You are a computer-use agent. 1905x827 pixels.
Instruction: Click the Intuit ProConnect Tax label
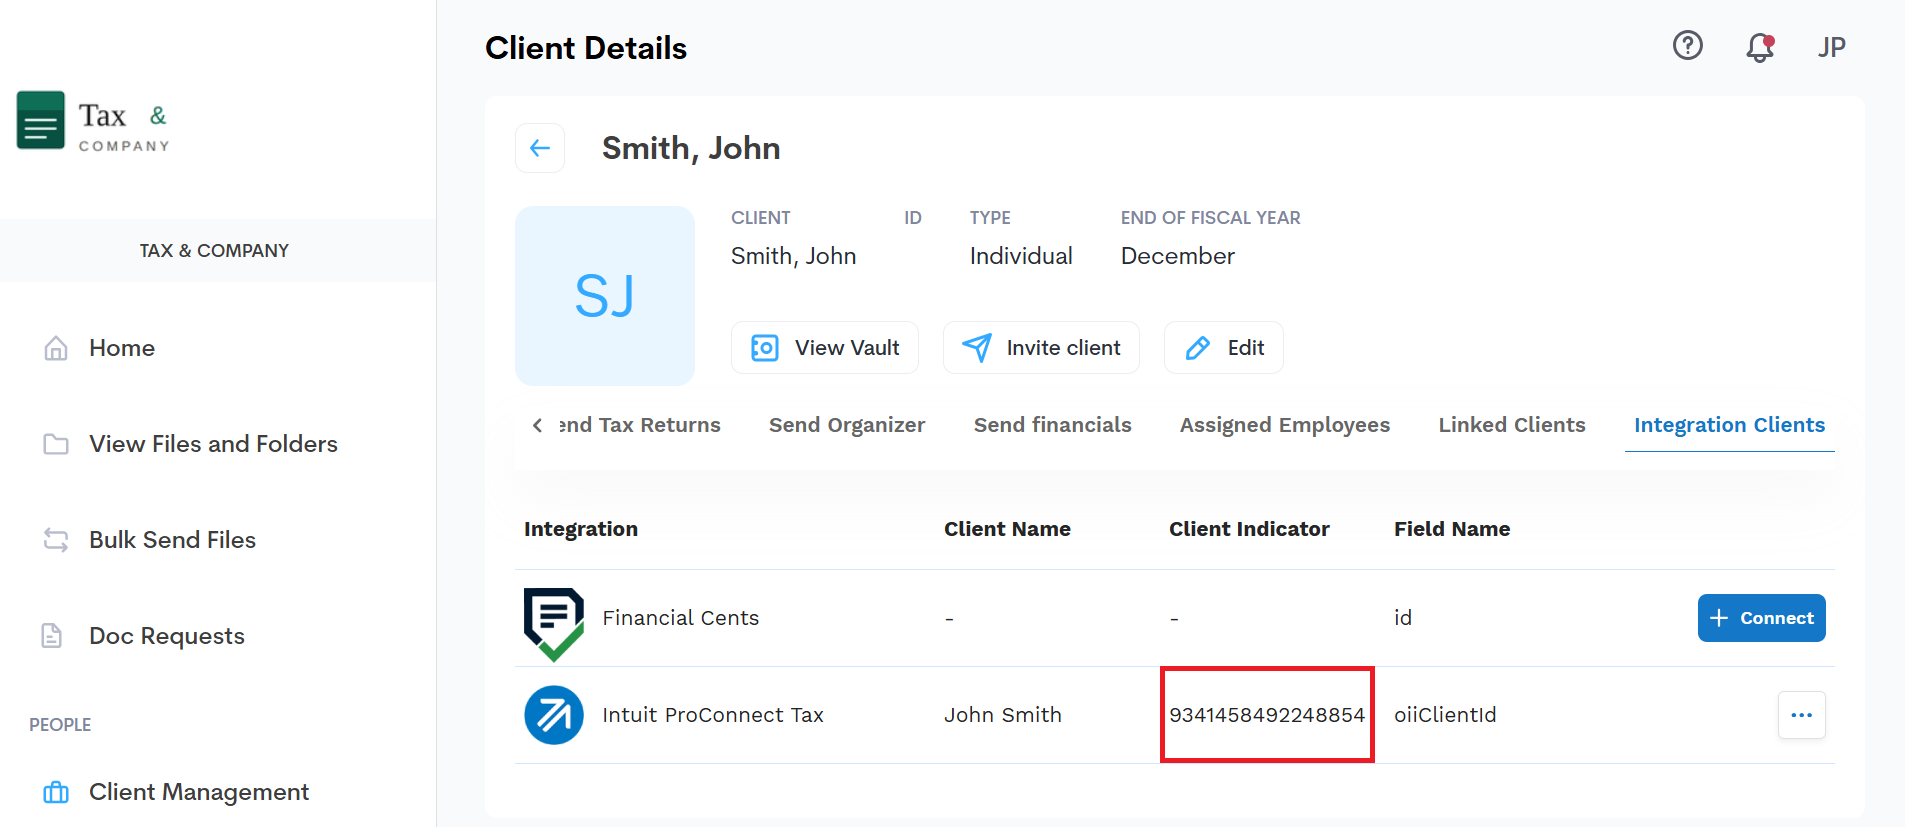point(713,715)
